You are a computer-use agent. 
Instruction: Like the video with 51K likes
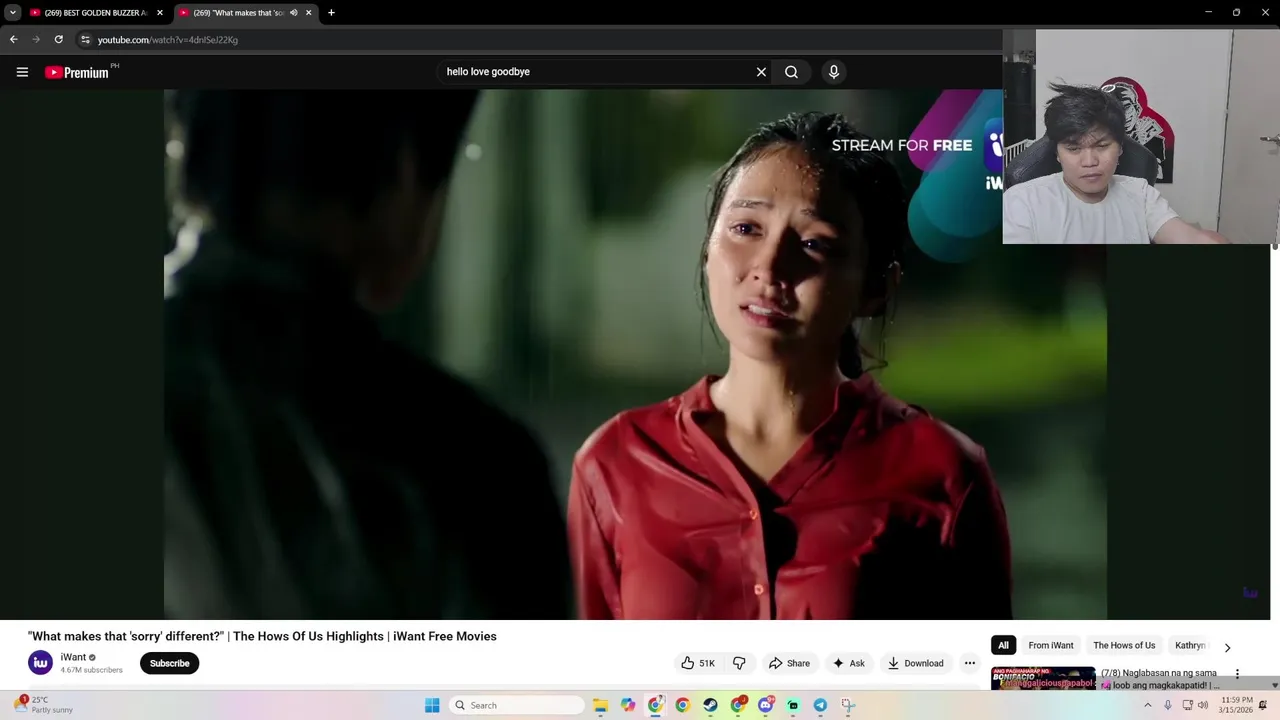[x=698, y=663]
